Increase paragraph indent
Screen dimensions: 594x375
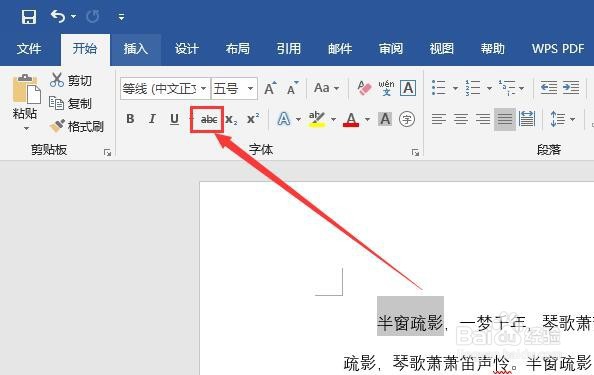point(571,88)
